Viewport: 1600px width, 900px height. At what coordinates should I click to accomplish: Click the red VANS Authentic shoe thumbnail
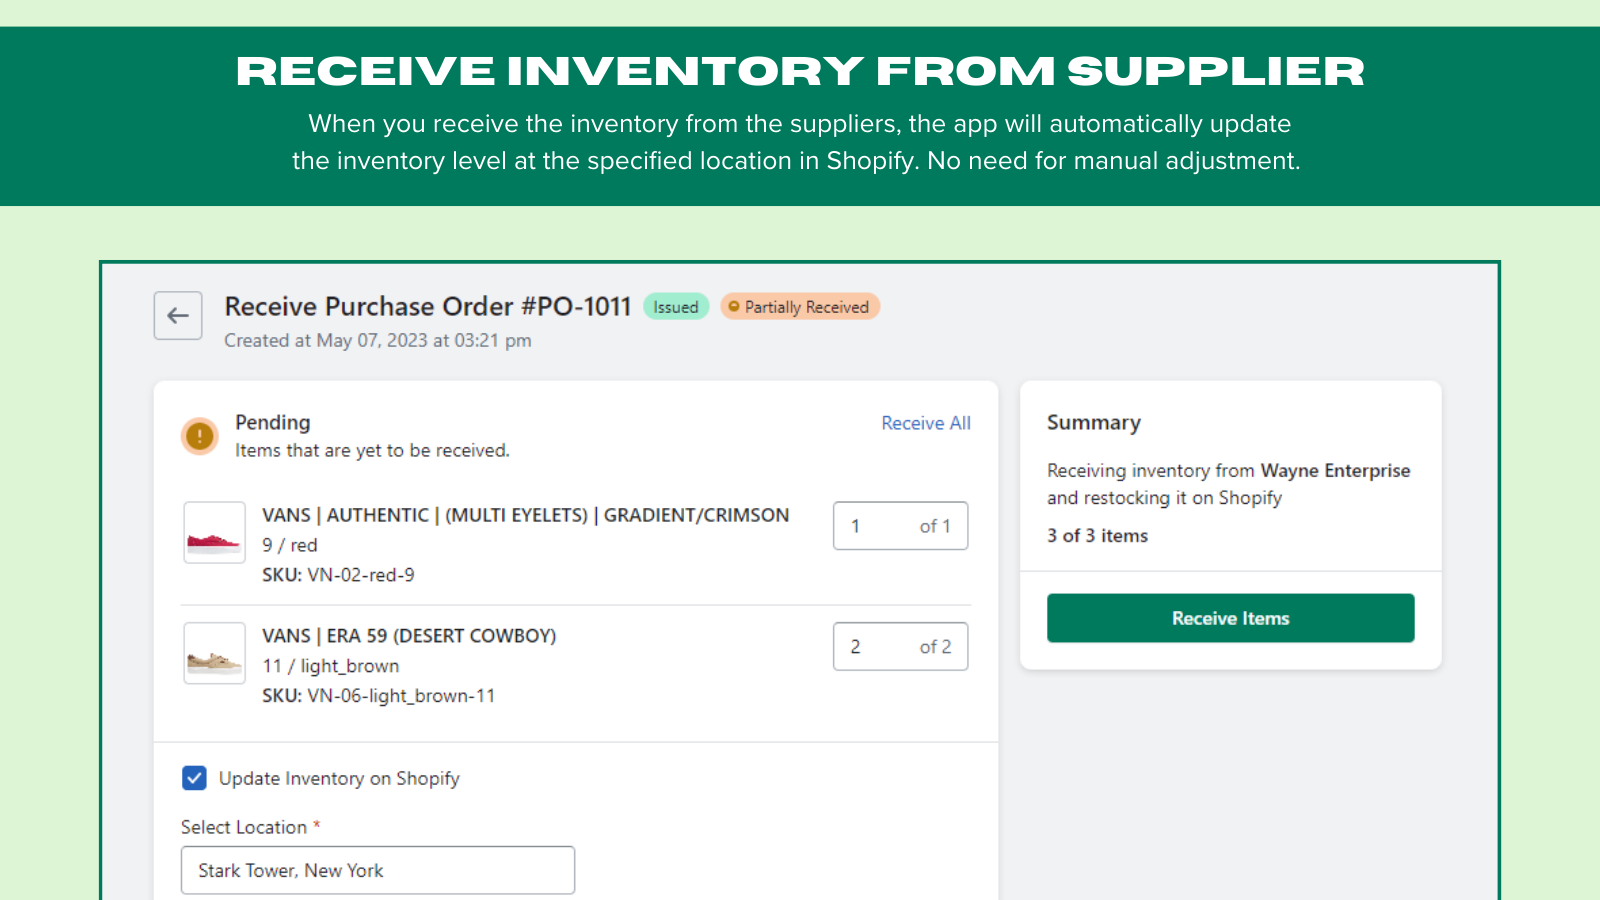[213, 533]
